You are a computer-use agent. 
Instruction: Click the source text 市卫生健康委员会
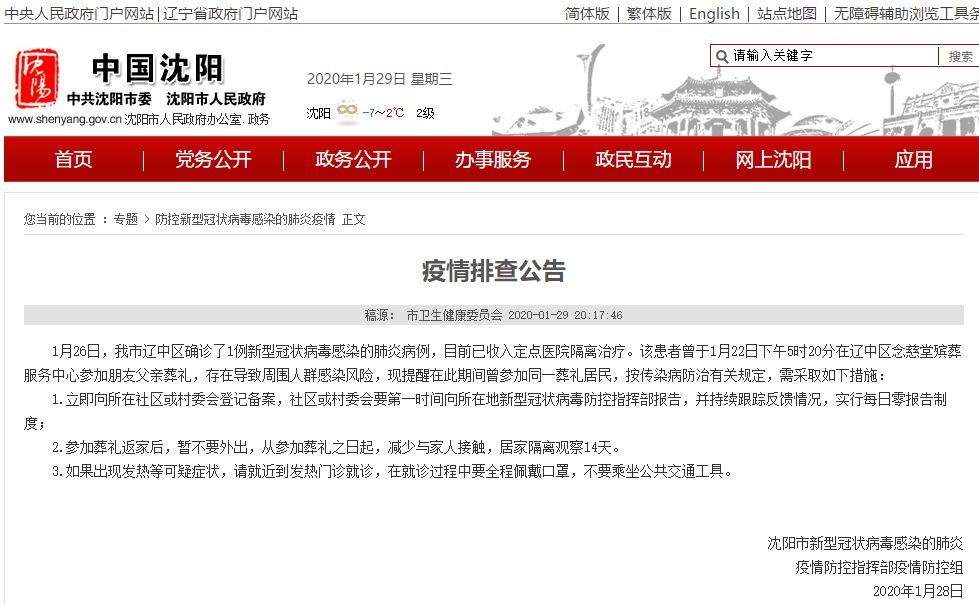point(454,315)
